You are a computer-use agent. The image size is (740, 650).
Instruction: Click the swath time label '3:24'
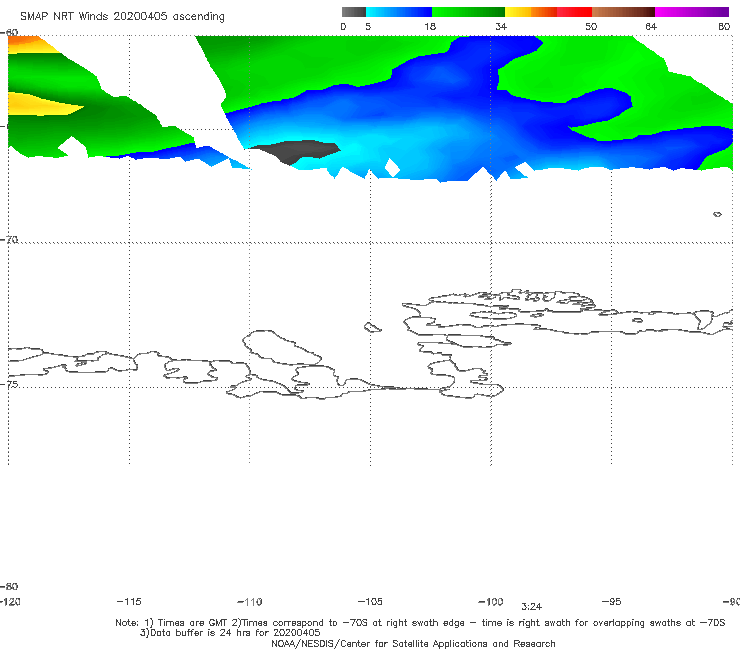[531, 607]
